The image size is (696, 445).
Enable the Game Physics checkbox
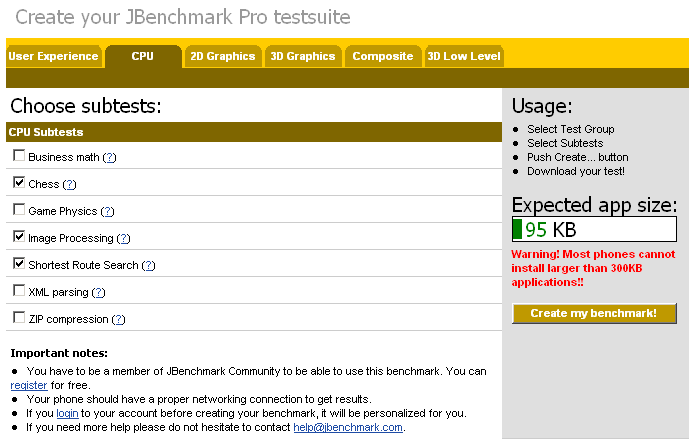tap(19, 210)
